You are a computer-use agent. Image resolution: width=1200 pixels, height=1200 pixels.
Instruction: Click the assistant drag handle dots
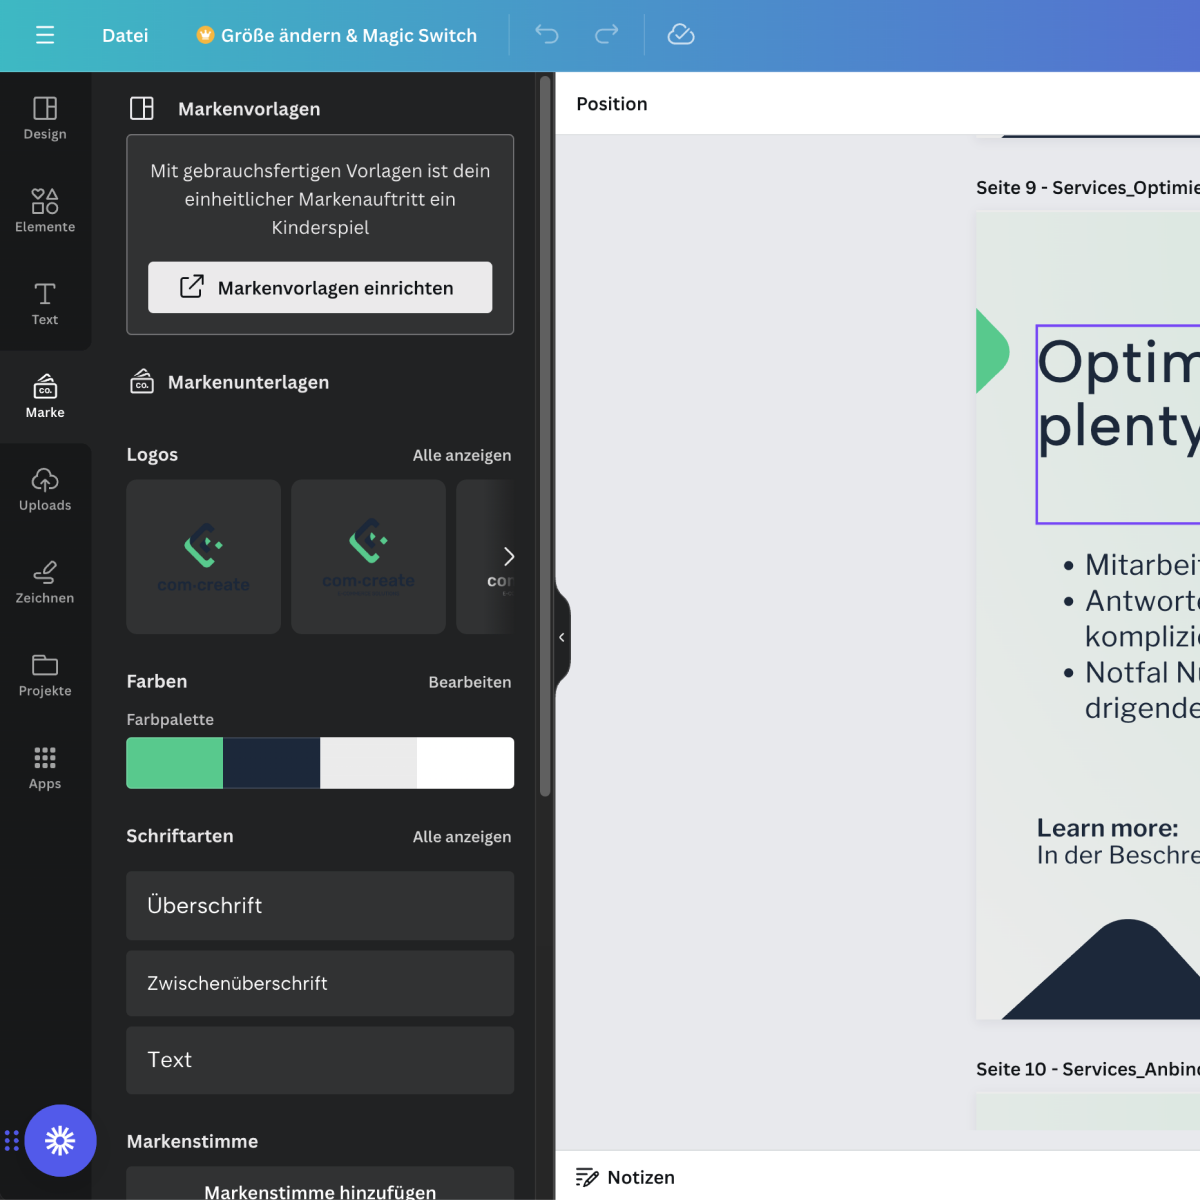point(12,1141)
